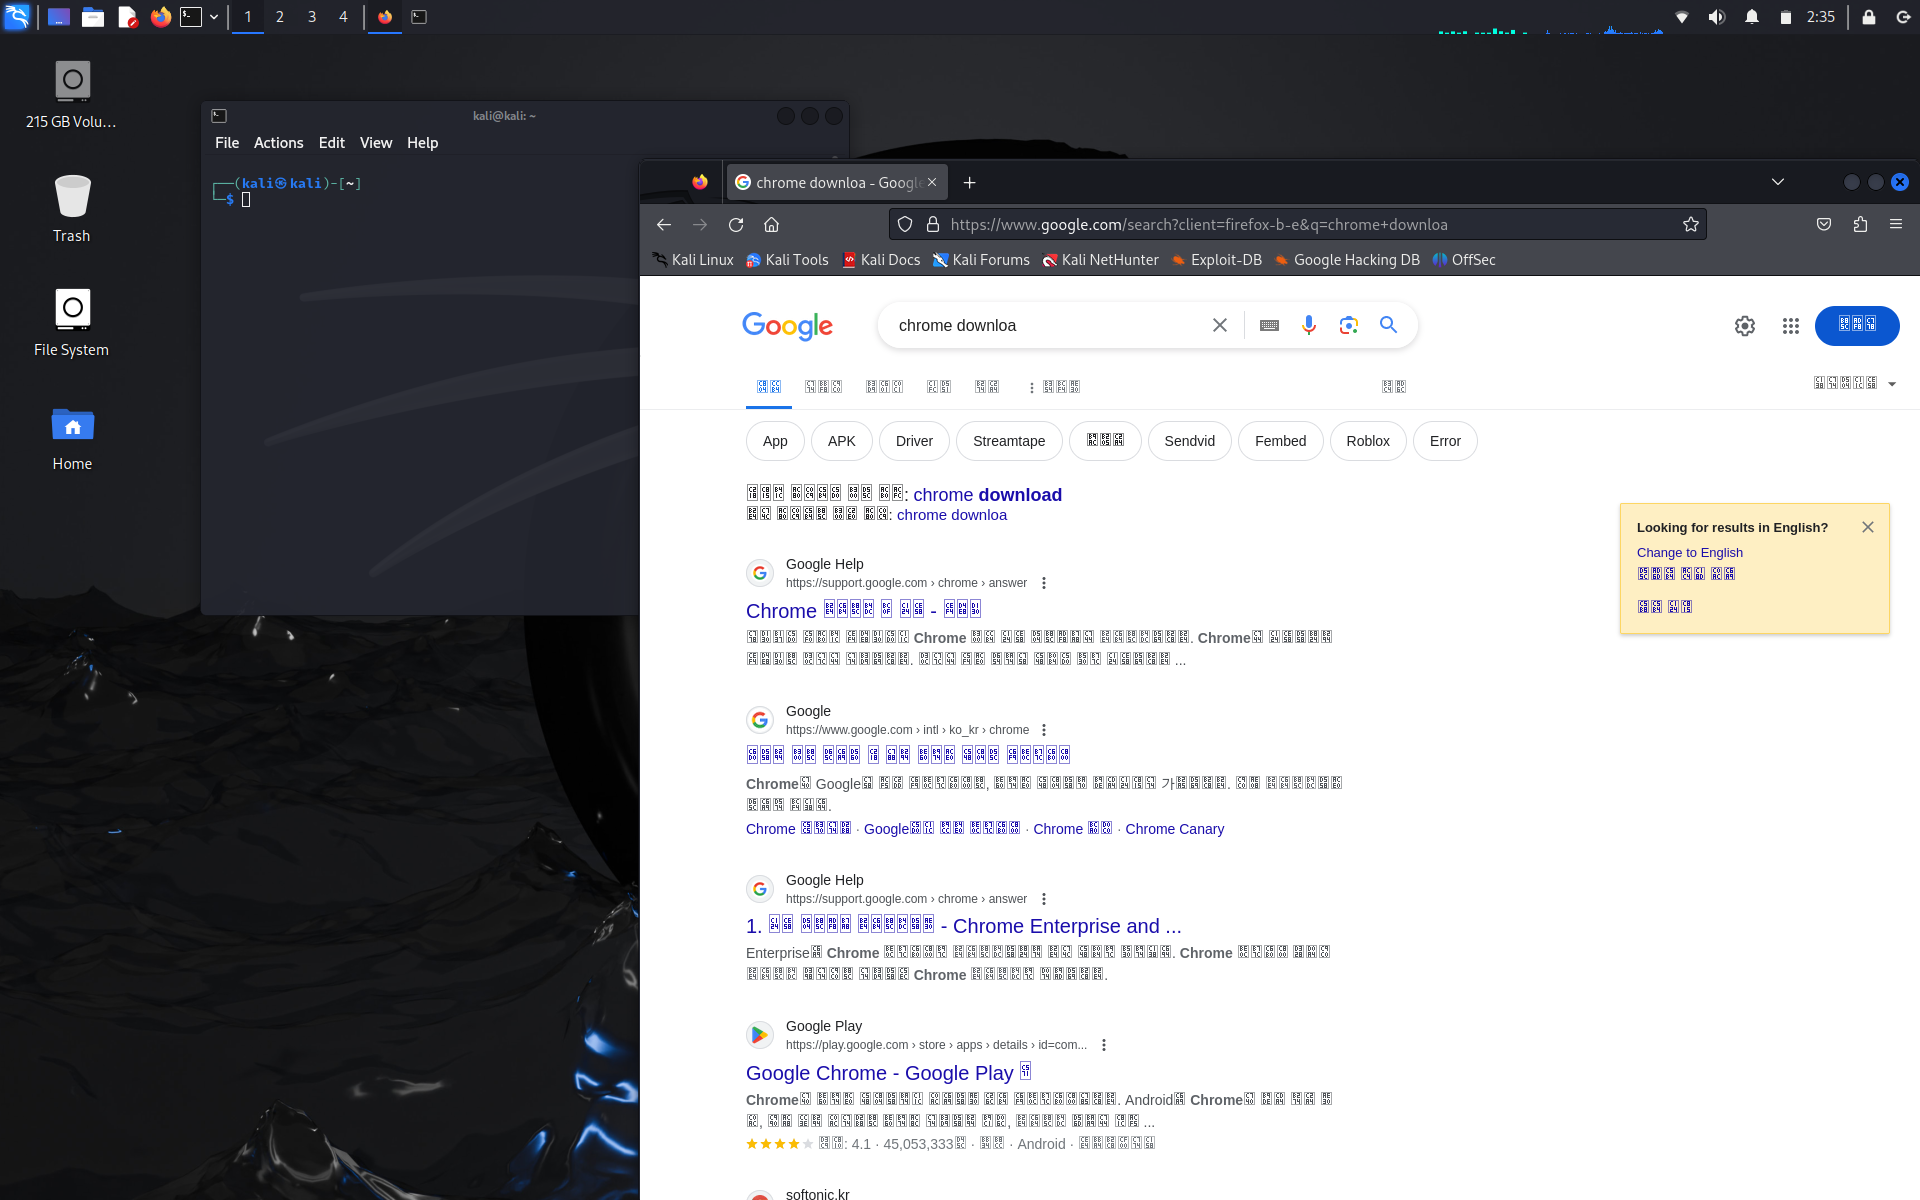Click the volume icon in system tray

click(x=1716, y=17)
